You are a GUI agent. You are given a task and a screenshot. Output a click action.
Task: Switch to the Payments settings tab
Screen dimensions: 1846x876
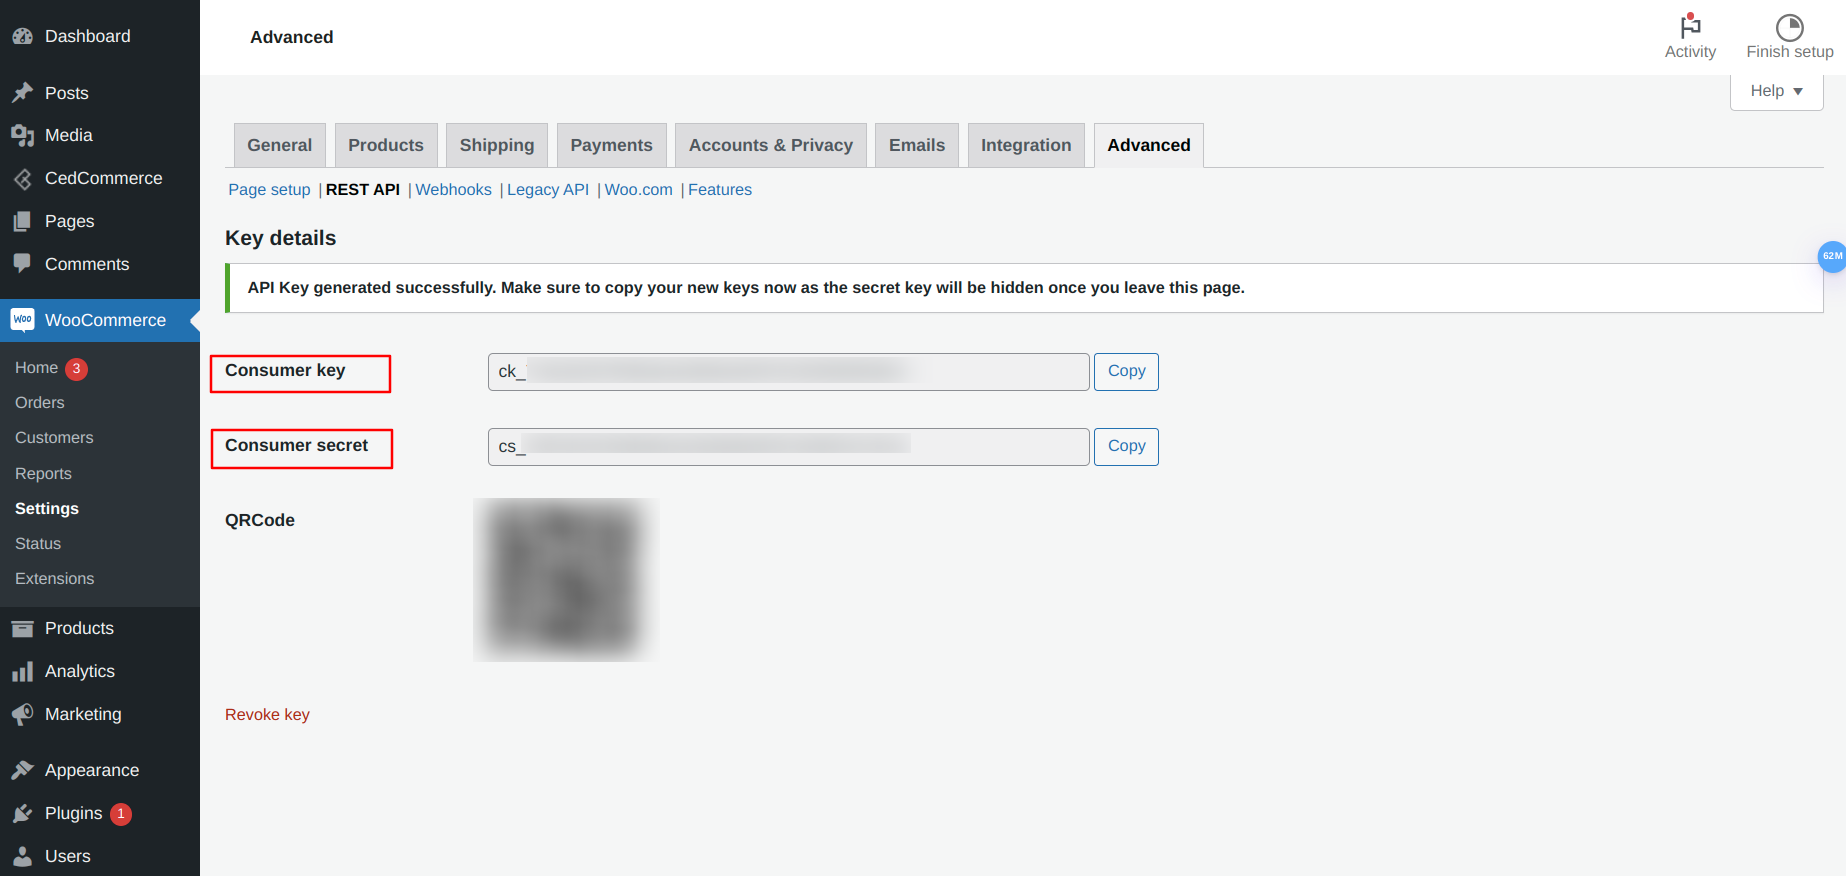pos(611,145)
